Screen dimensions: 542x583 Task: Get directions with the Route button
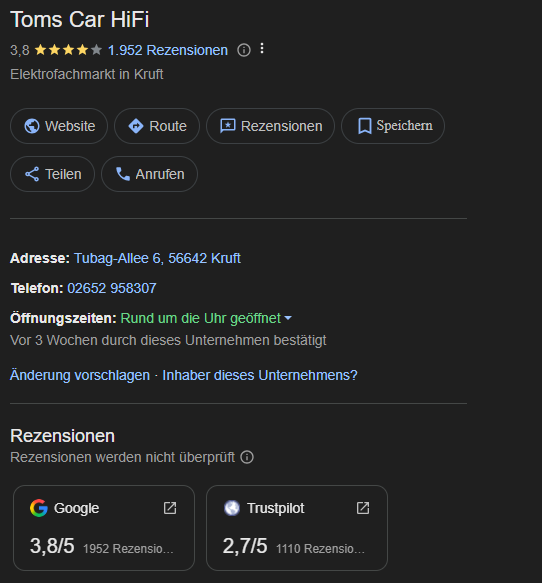157,126
